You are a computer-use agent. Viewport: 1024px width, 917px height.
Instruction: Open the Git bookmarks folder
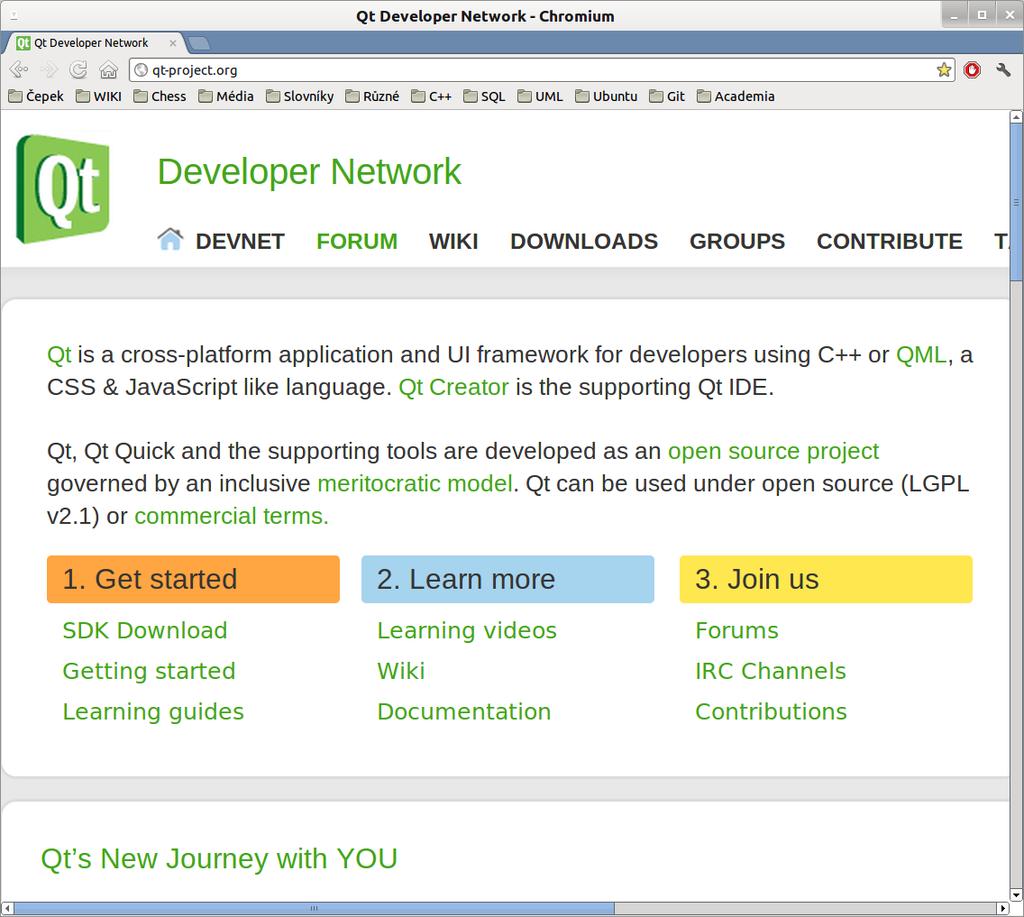pyautogui.click(x=667, y=96)
